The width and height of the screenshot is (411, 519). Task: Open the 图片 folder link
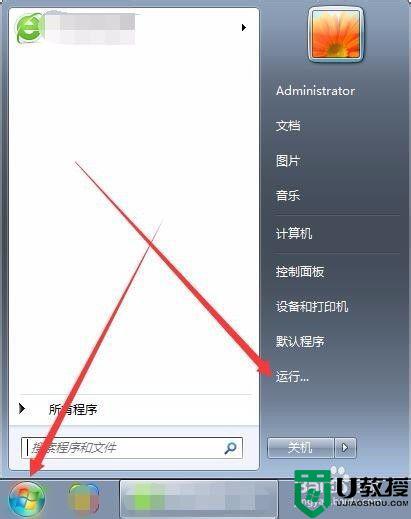point(288,161)
